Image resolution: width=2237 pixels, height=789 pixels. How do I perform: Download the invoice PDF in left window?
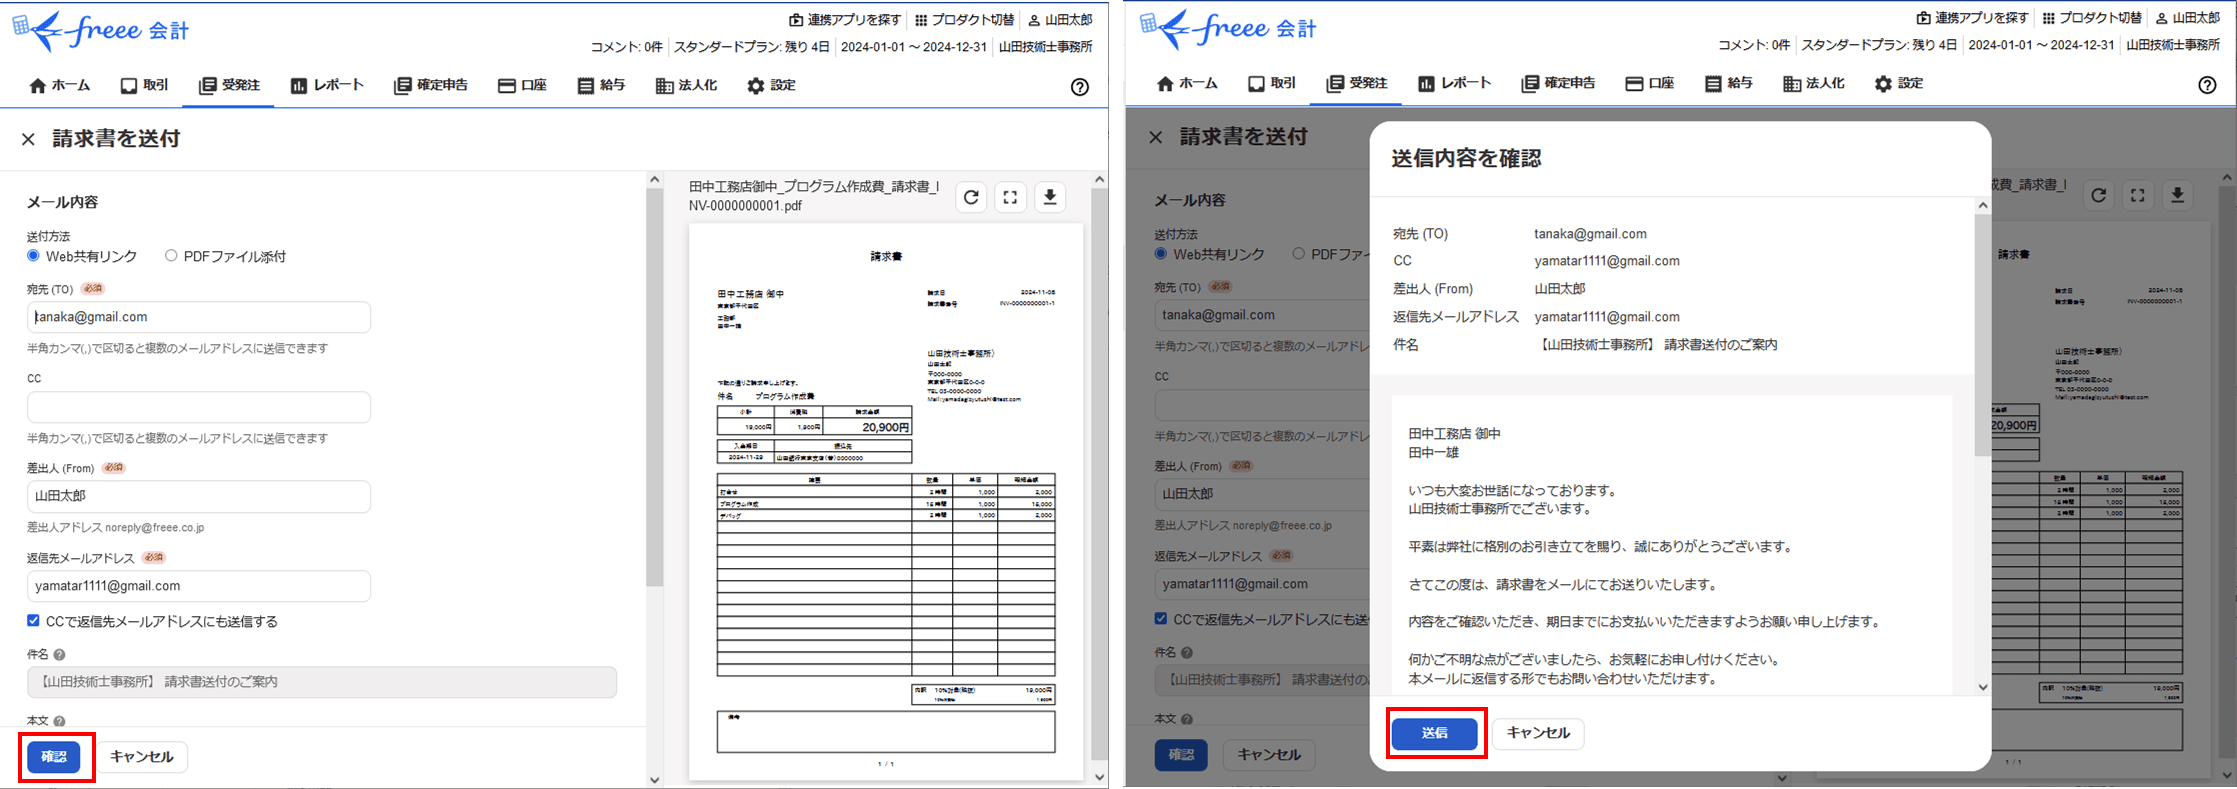(1050, 197)
